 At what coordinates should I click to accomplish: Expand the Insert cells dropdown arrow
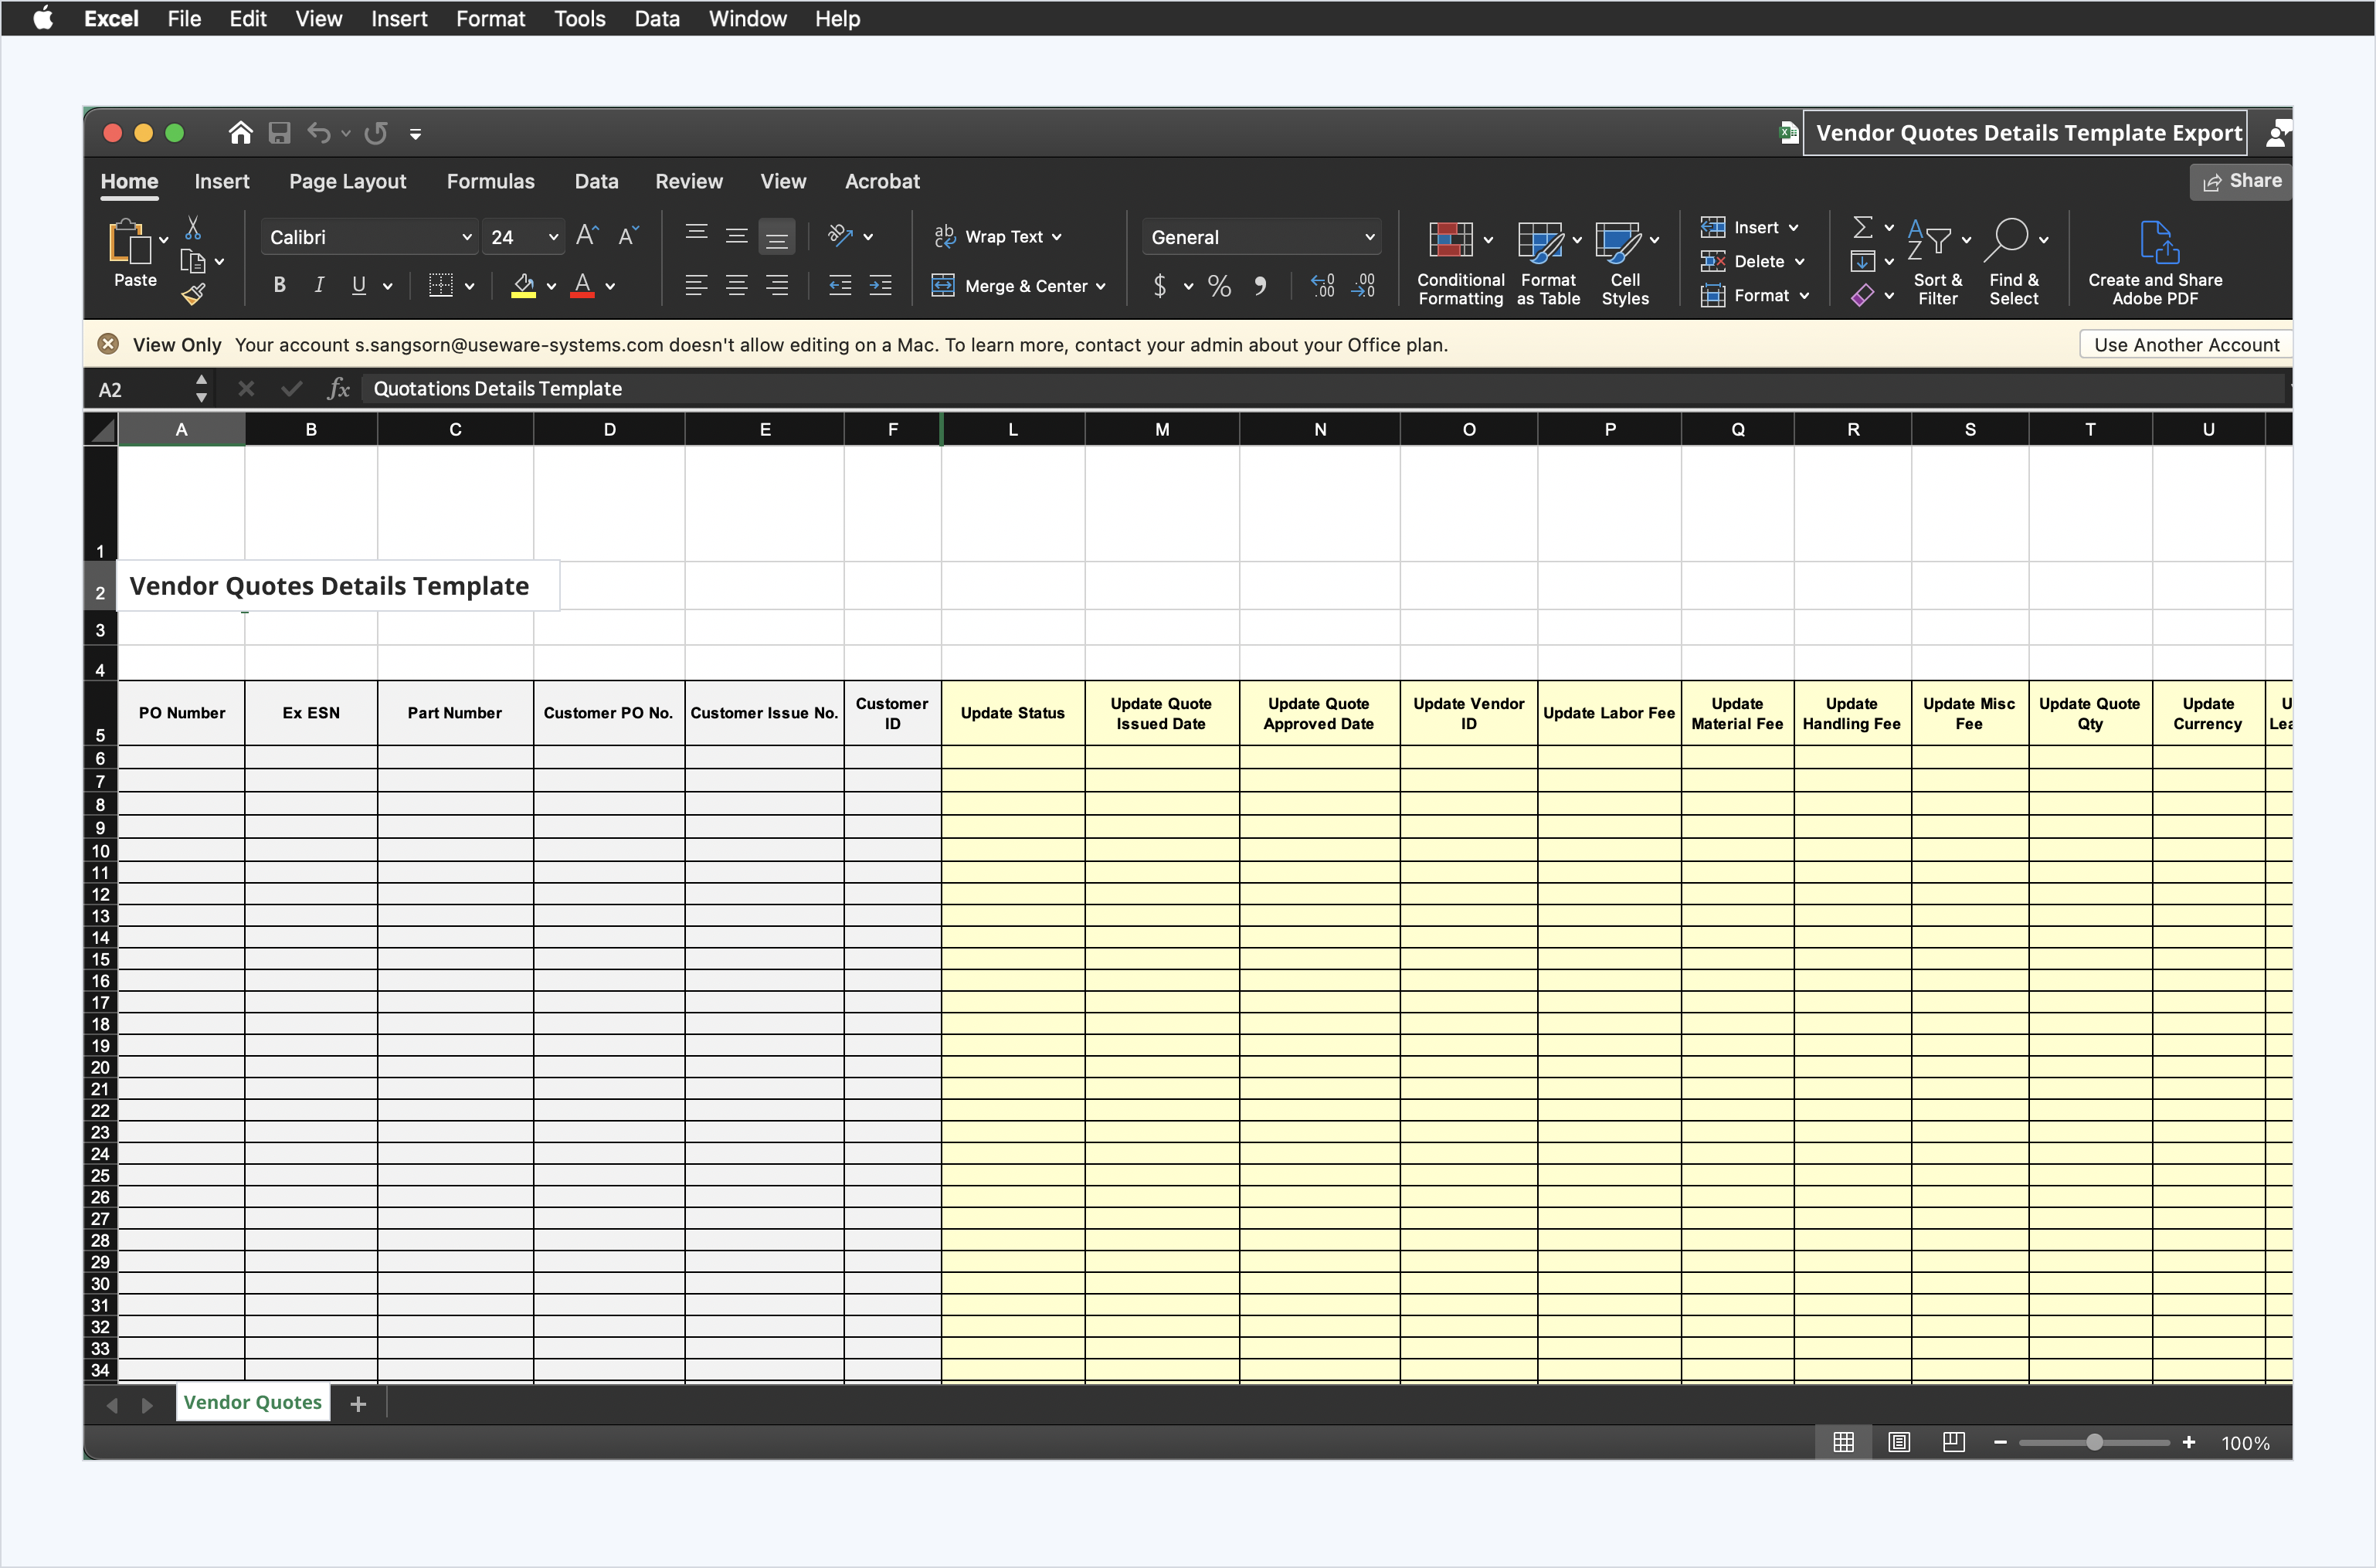click(x=1794, y=228)
